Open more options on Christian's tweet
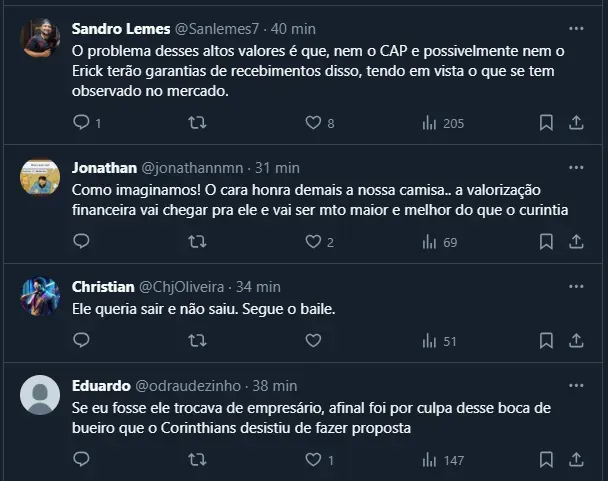 pyautogui.click(x=576, y=286)
